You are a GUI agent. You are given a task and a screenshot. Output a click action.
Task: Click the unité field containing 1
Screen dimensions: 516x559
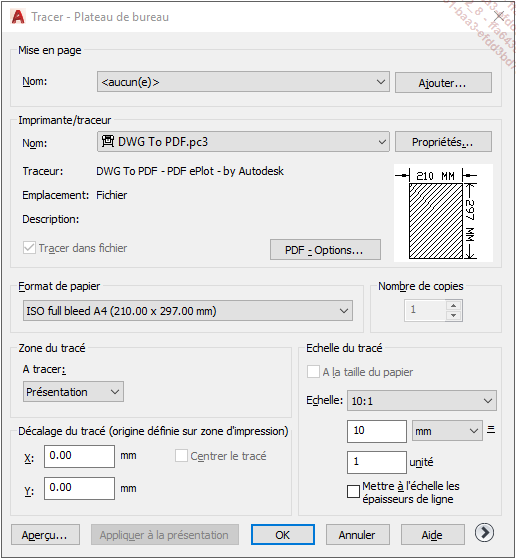click(x=377, y=462)
